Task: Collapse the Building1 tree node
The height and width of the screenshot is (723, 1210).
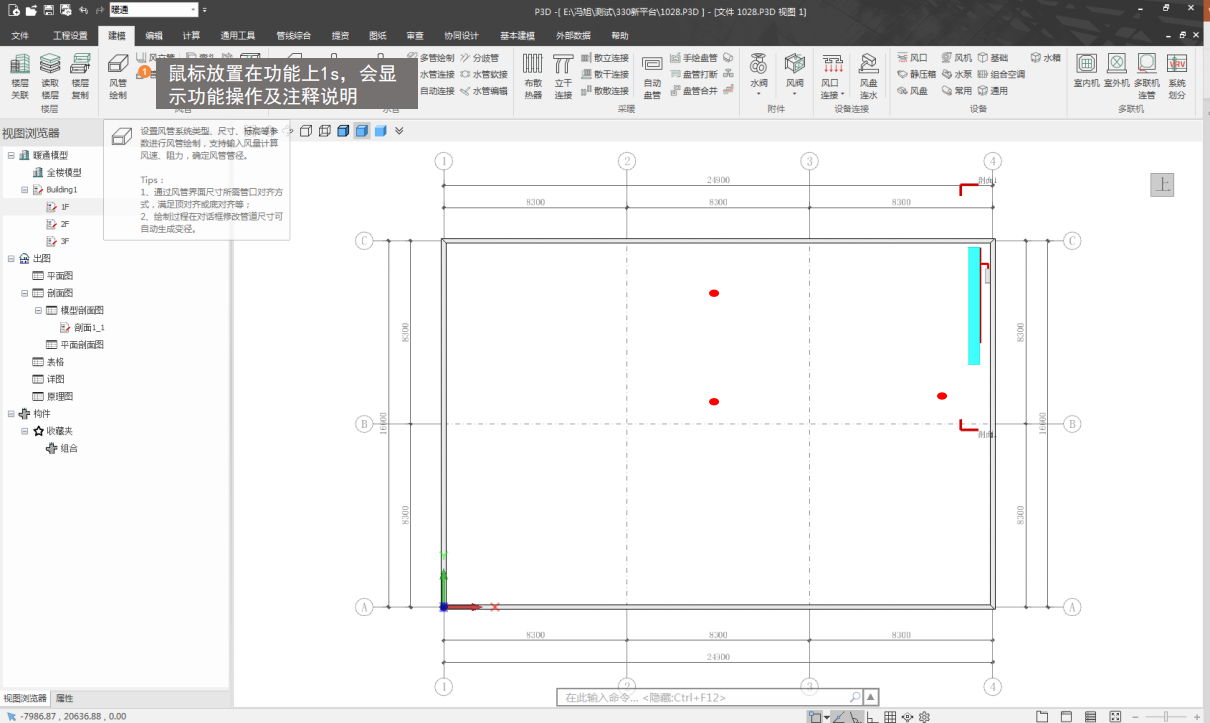Action: [x=24, y=189]
